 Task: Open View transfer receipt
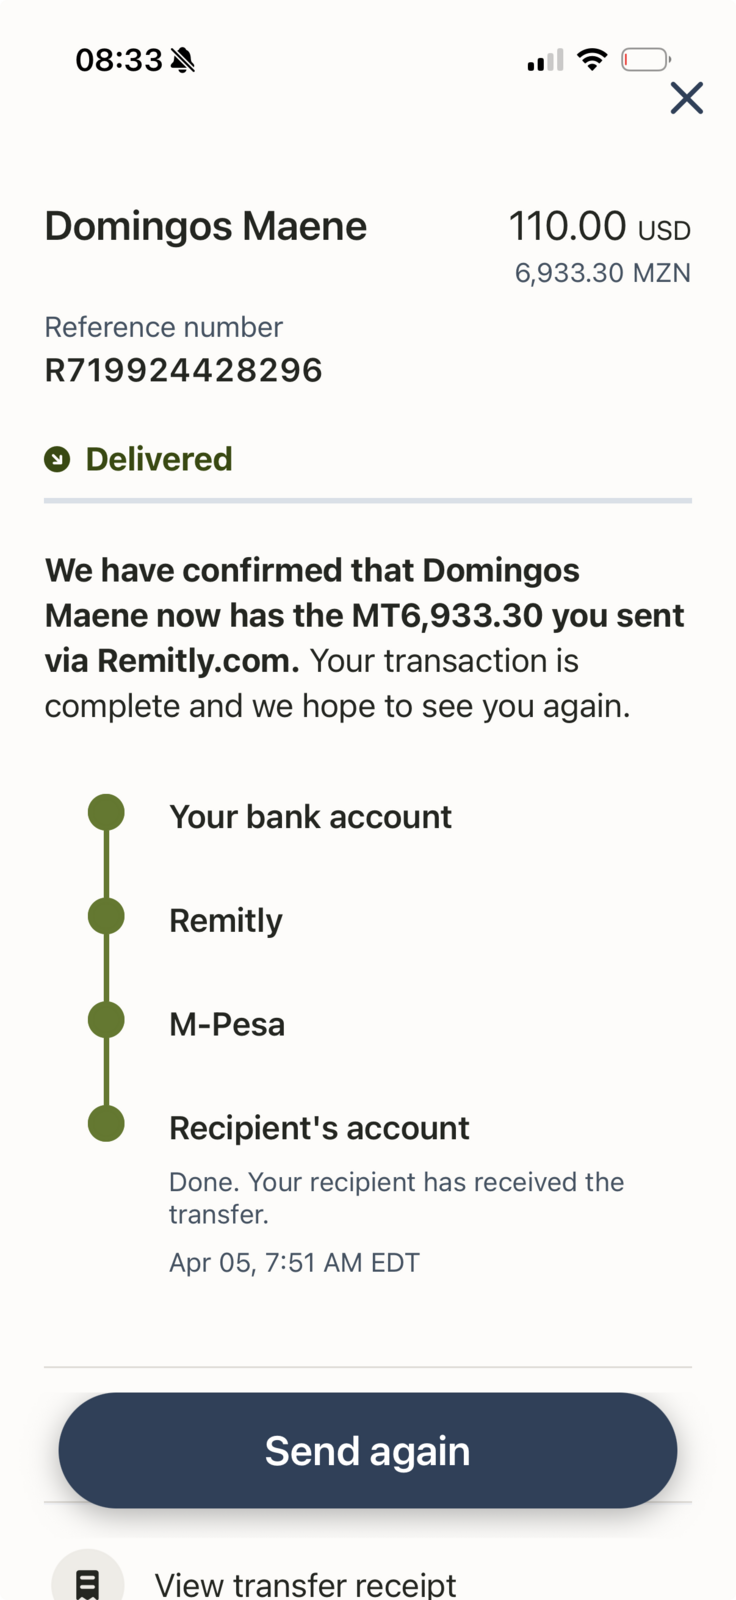click(x=305, y=1584)
